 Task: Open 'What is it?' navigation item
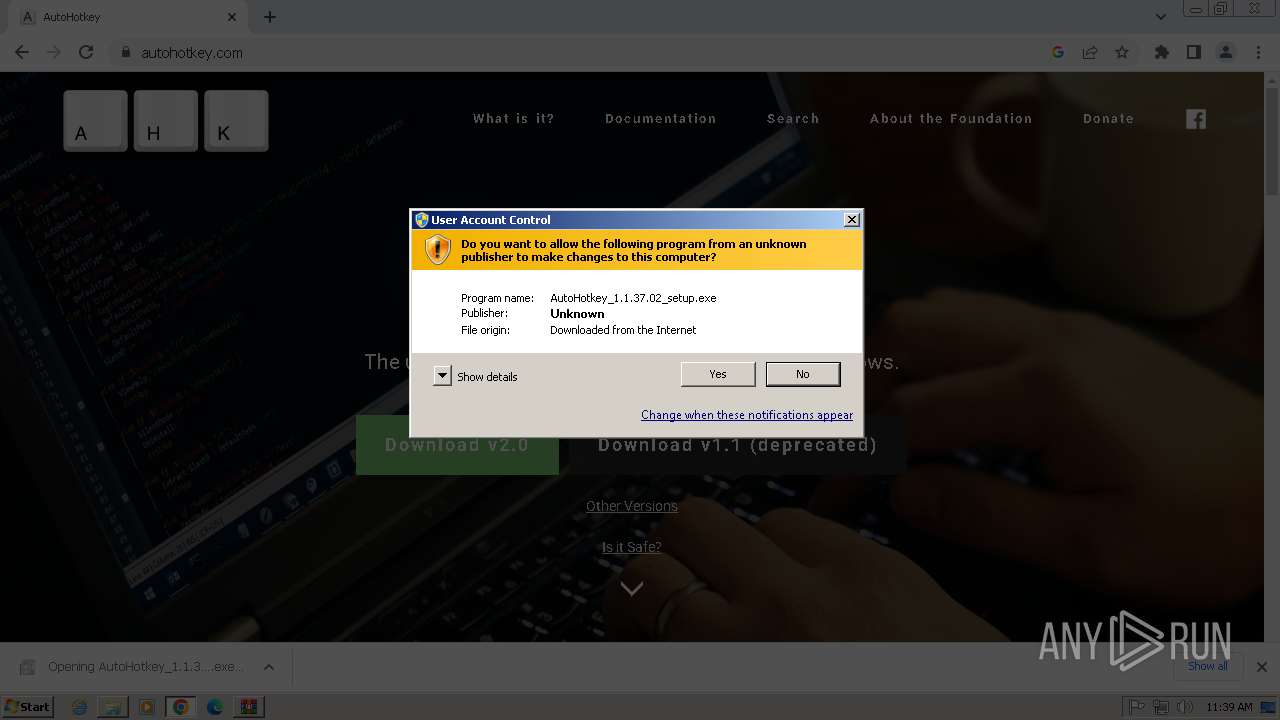point(514,118)
